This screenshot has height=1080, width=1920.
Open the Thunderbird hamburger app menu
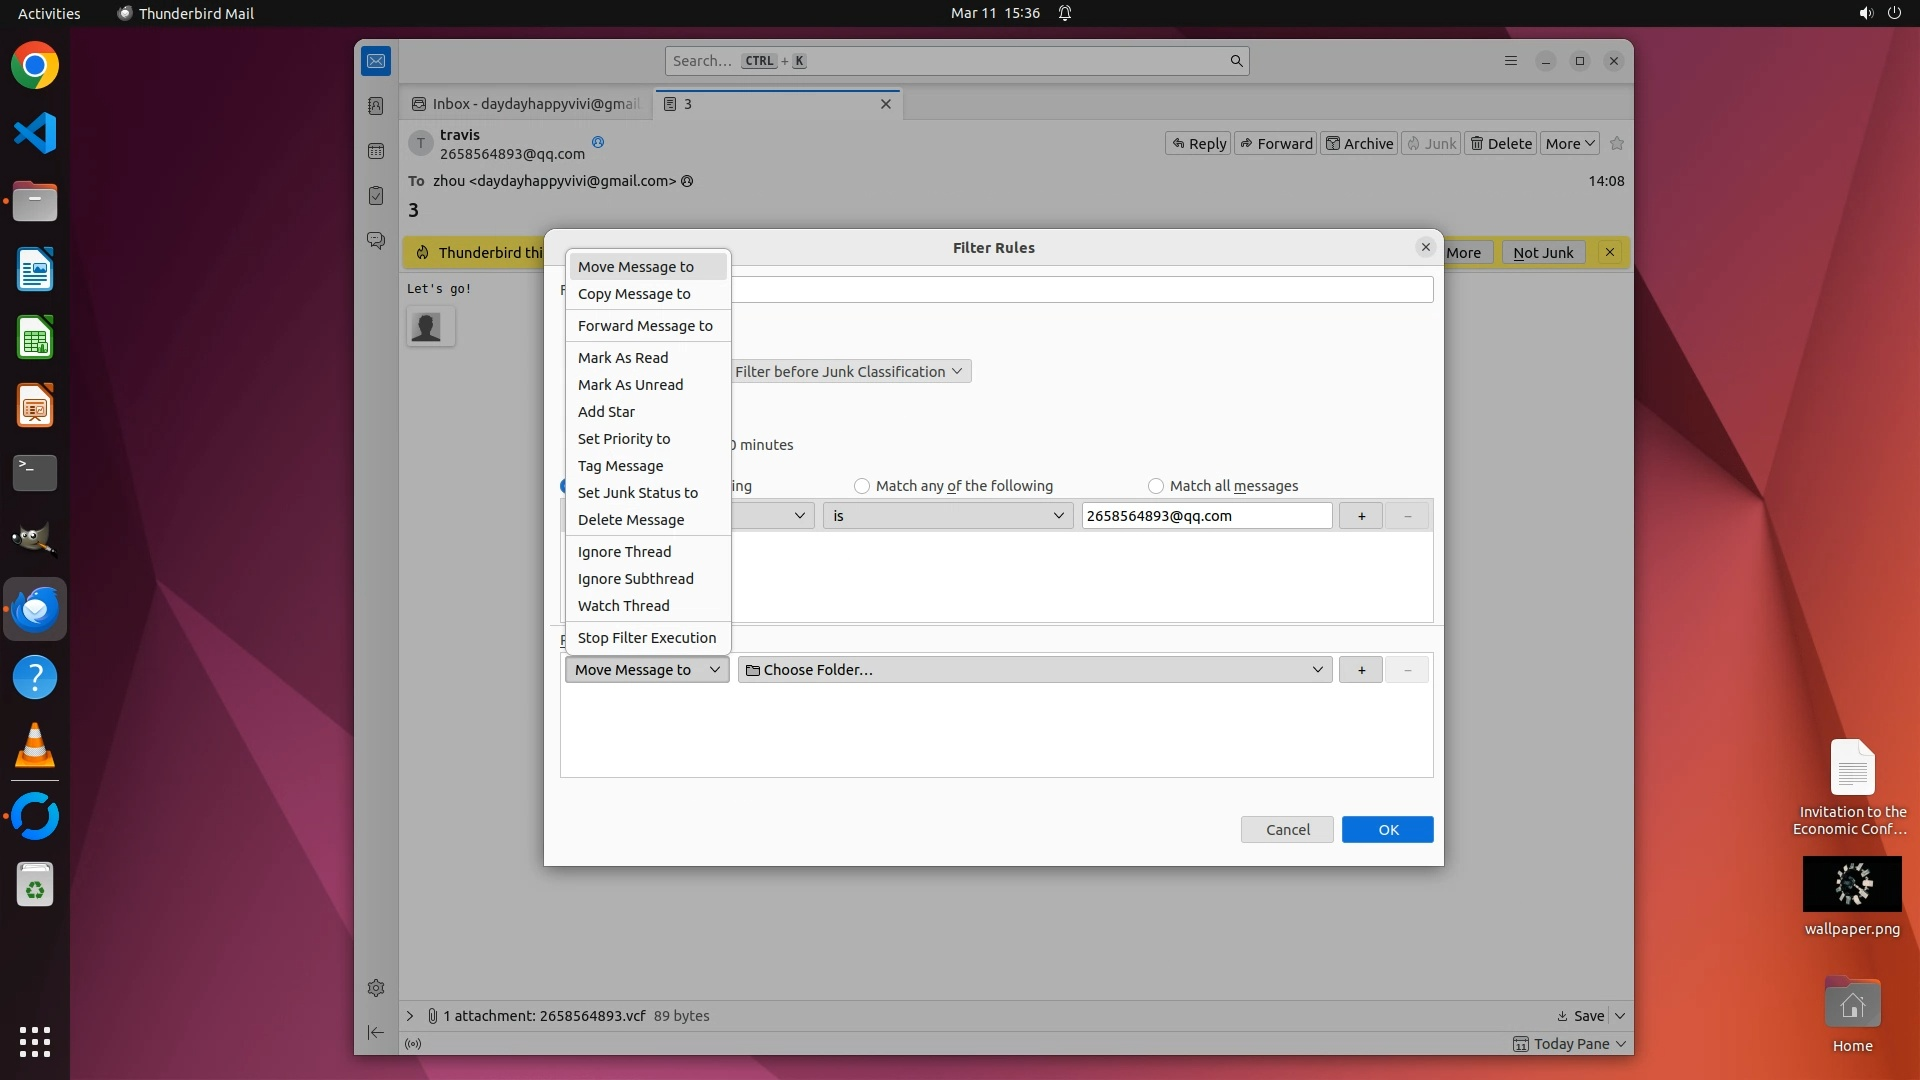coord(1511,61)
